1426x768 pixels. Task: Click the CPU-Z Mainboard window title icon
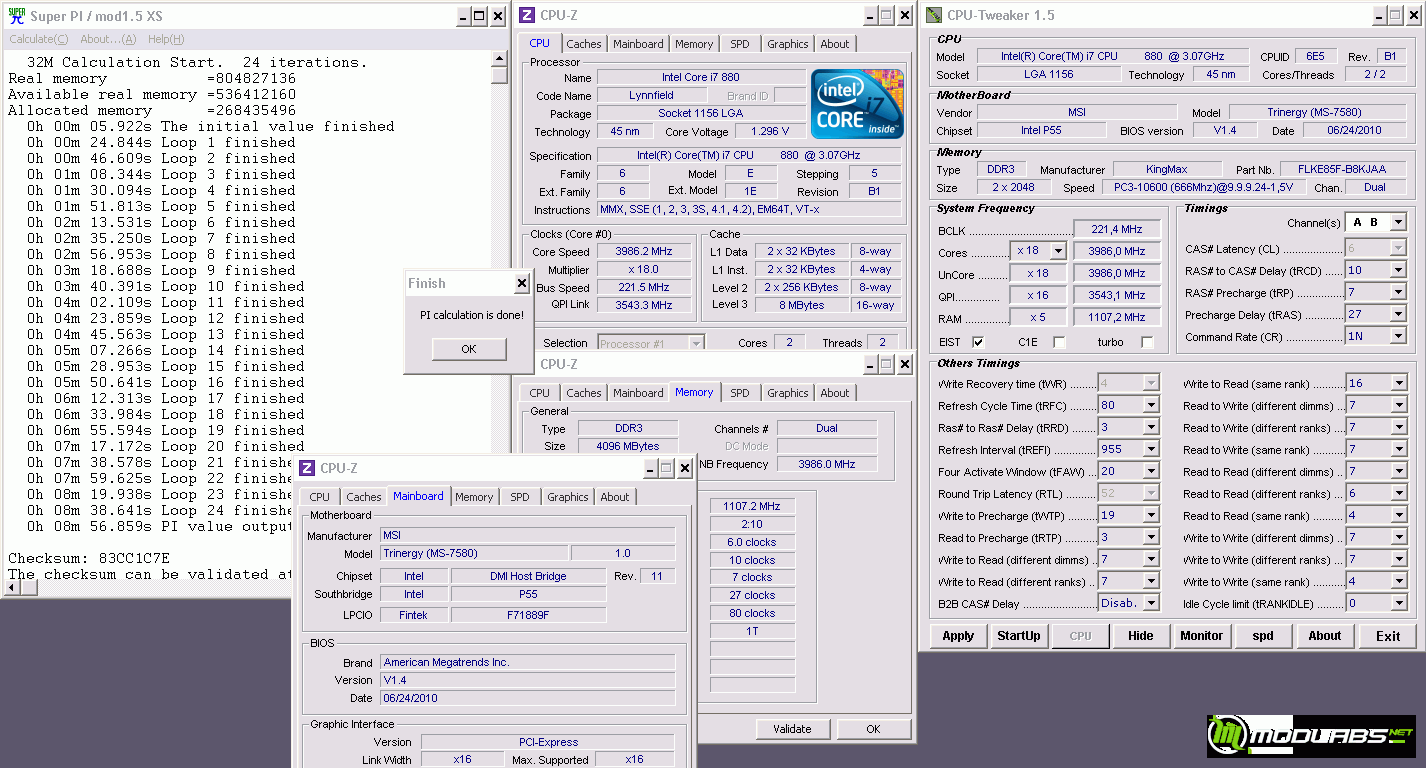click(x=308, y=468)
